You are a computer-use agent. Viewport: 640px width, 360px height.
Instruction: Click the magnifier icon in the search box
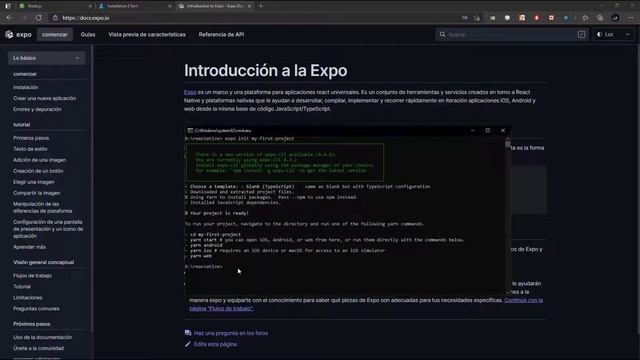442,35
